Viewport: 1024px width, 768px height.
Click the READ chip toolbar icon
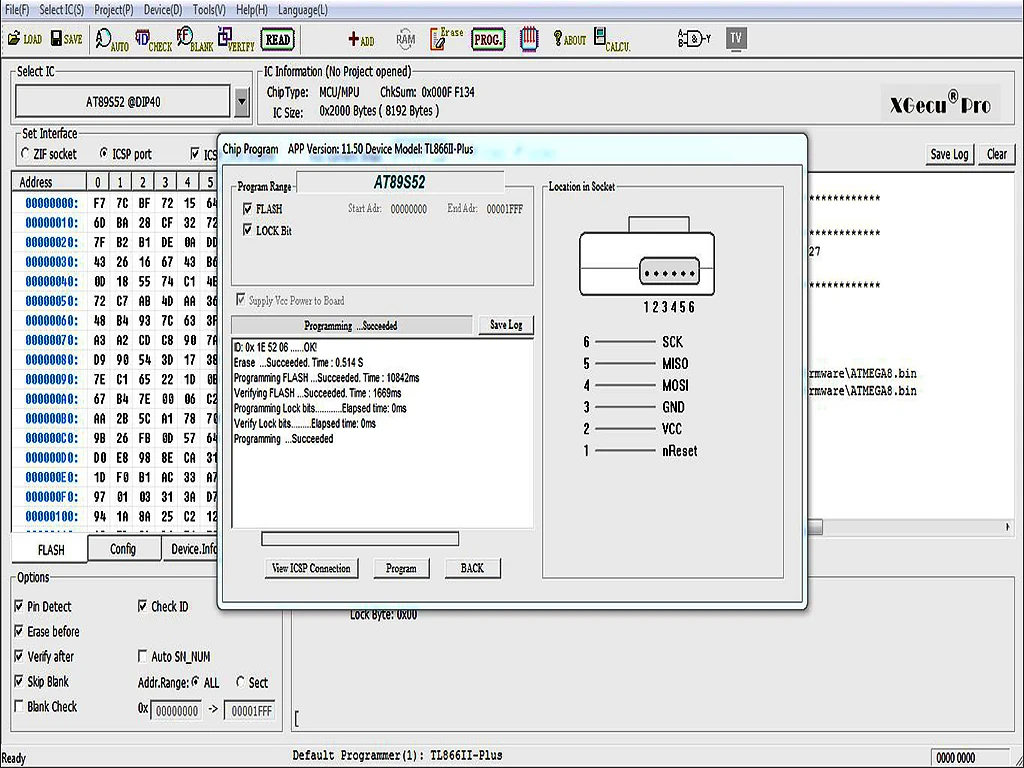[x=277, y=40]
